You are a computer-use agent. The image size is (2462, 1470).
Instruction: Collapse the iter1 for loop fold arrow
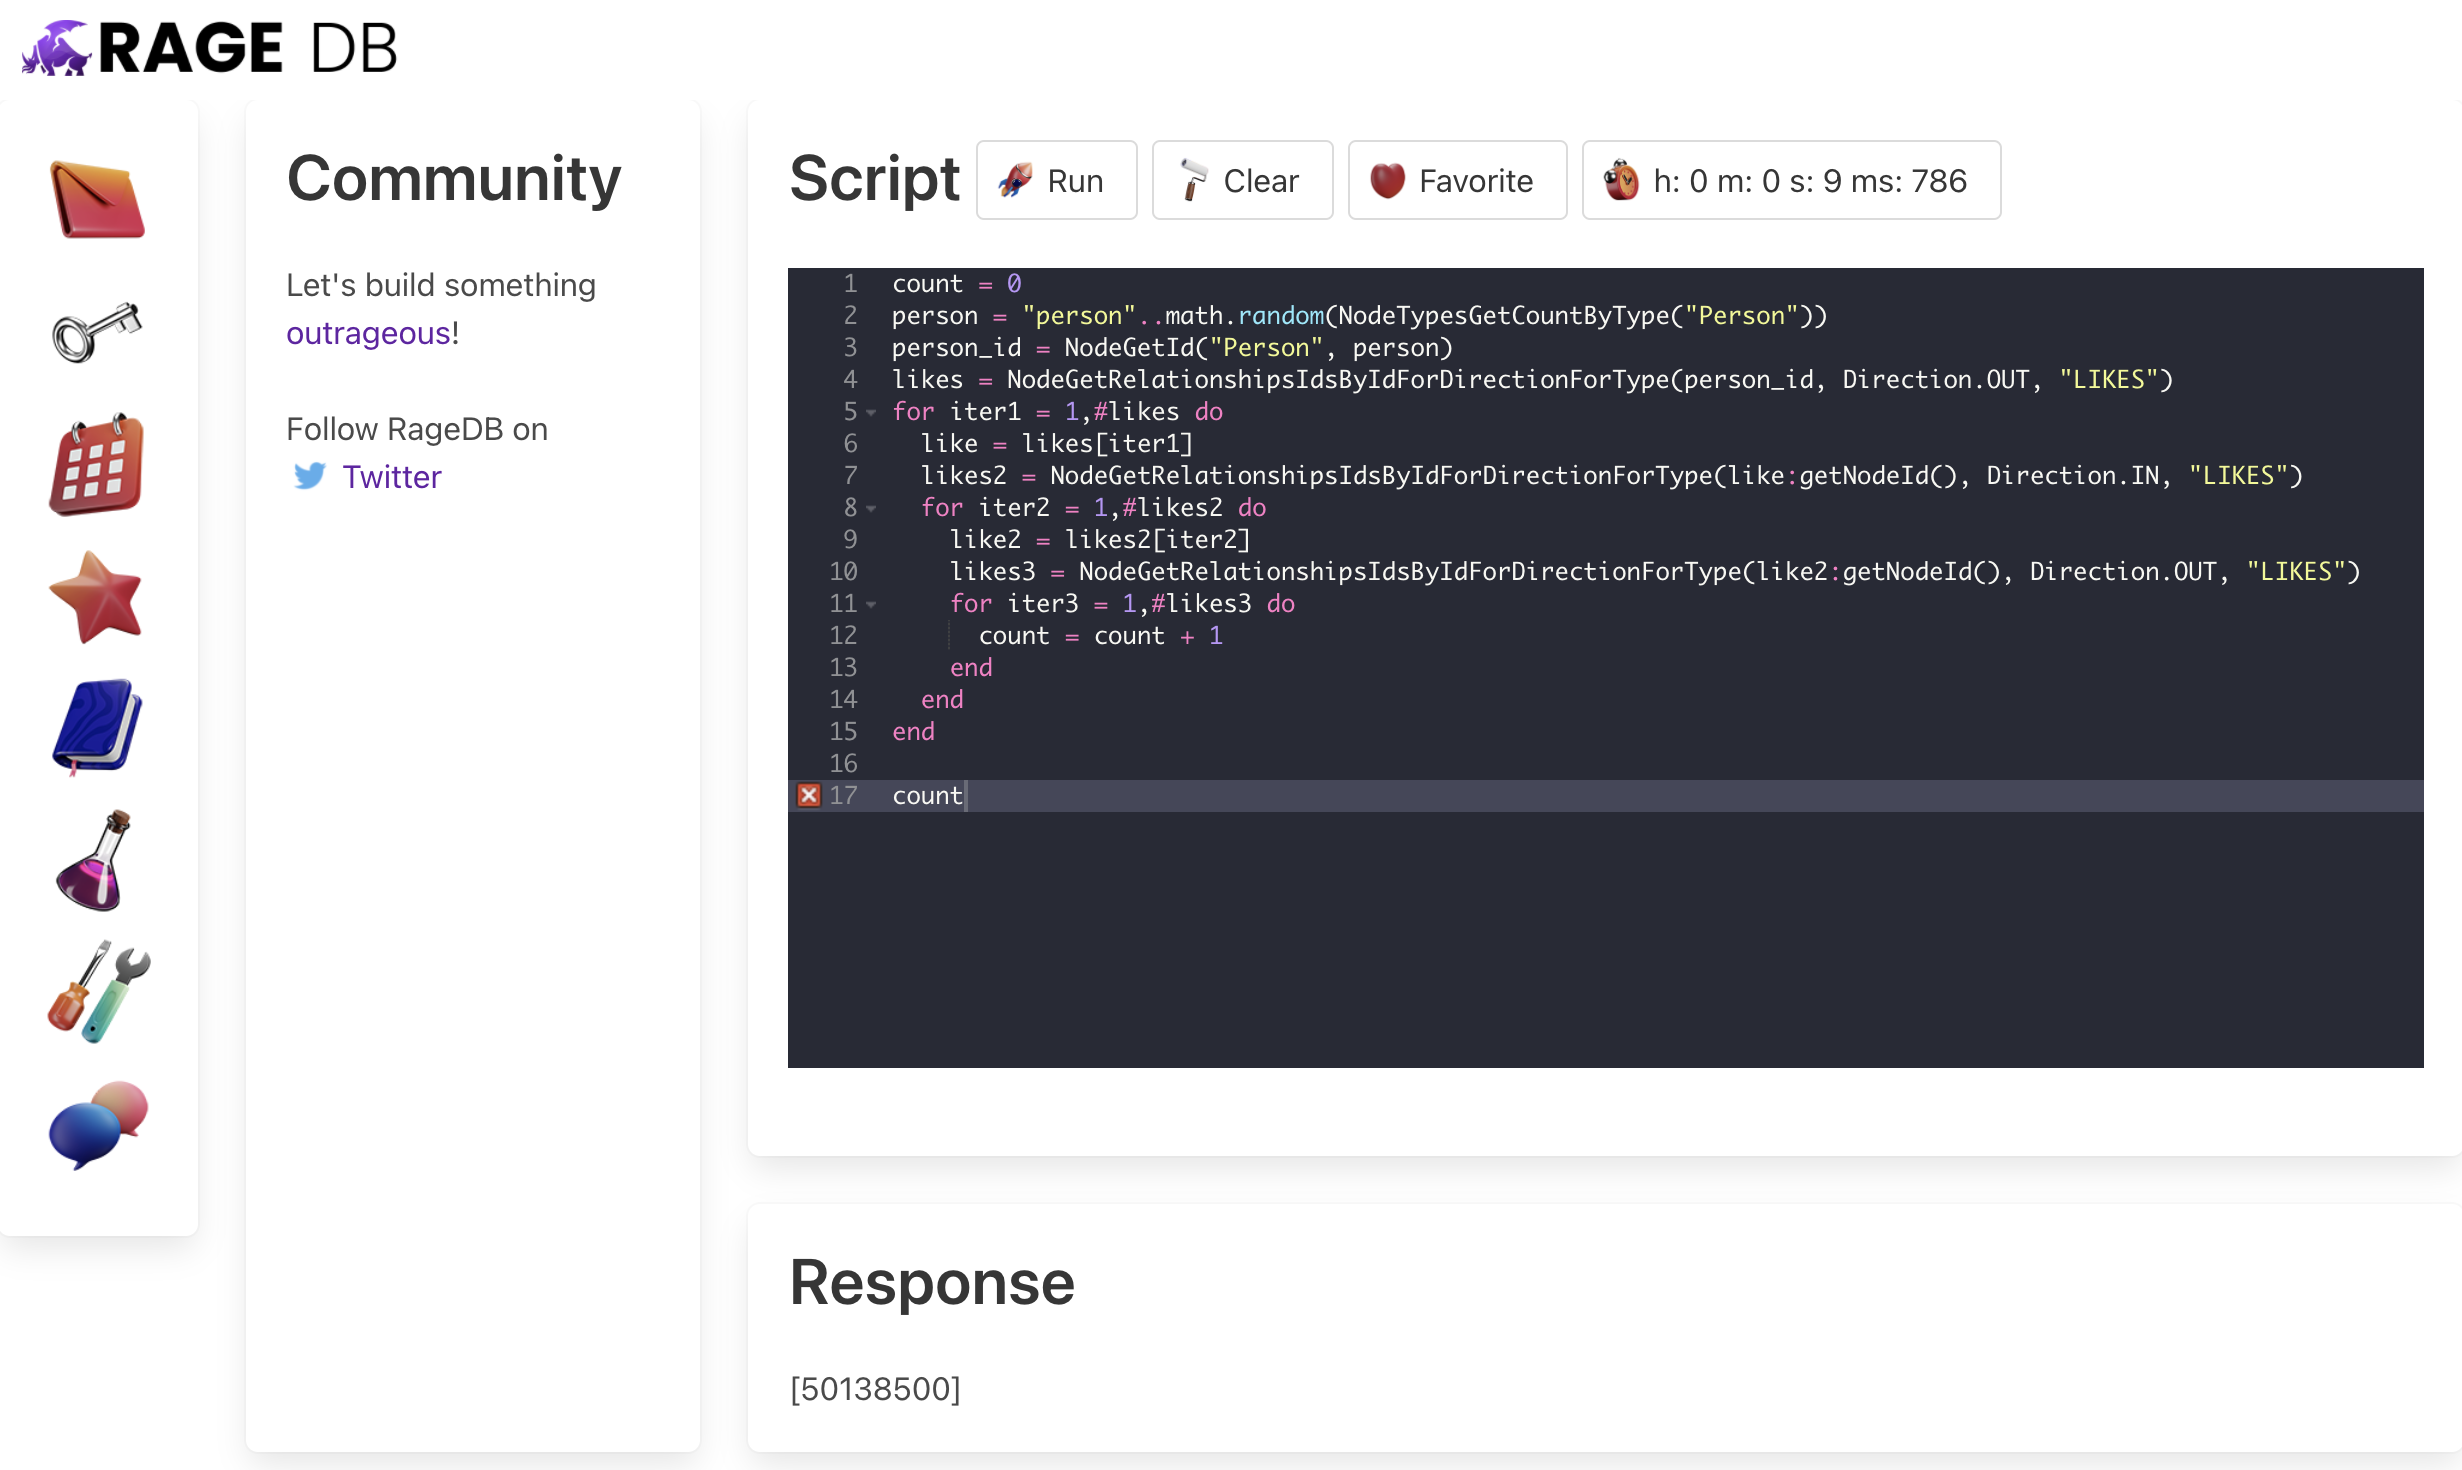tap(871, 412)
